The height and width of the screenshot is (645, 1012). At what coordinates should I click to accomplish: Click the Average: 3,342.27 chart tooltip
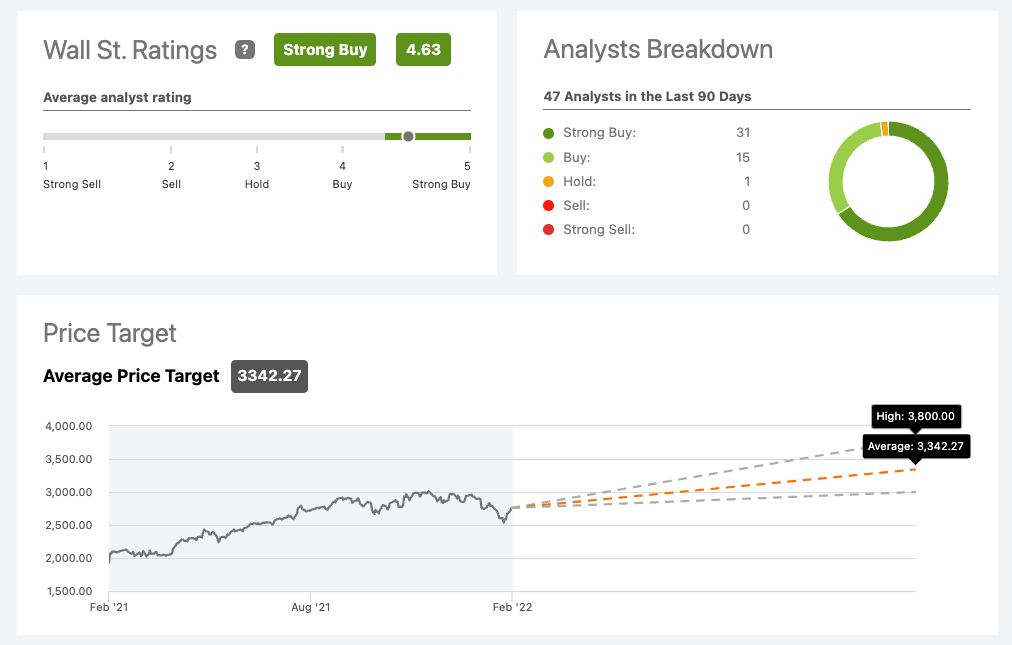pyautogui.click(x=915, y=446)
